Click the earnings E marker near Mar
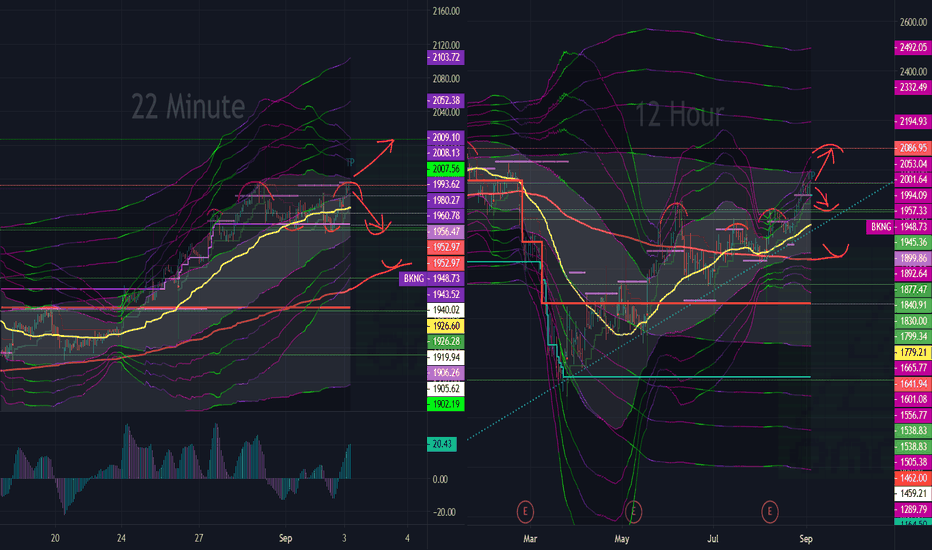 525,511
